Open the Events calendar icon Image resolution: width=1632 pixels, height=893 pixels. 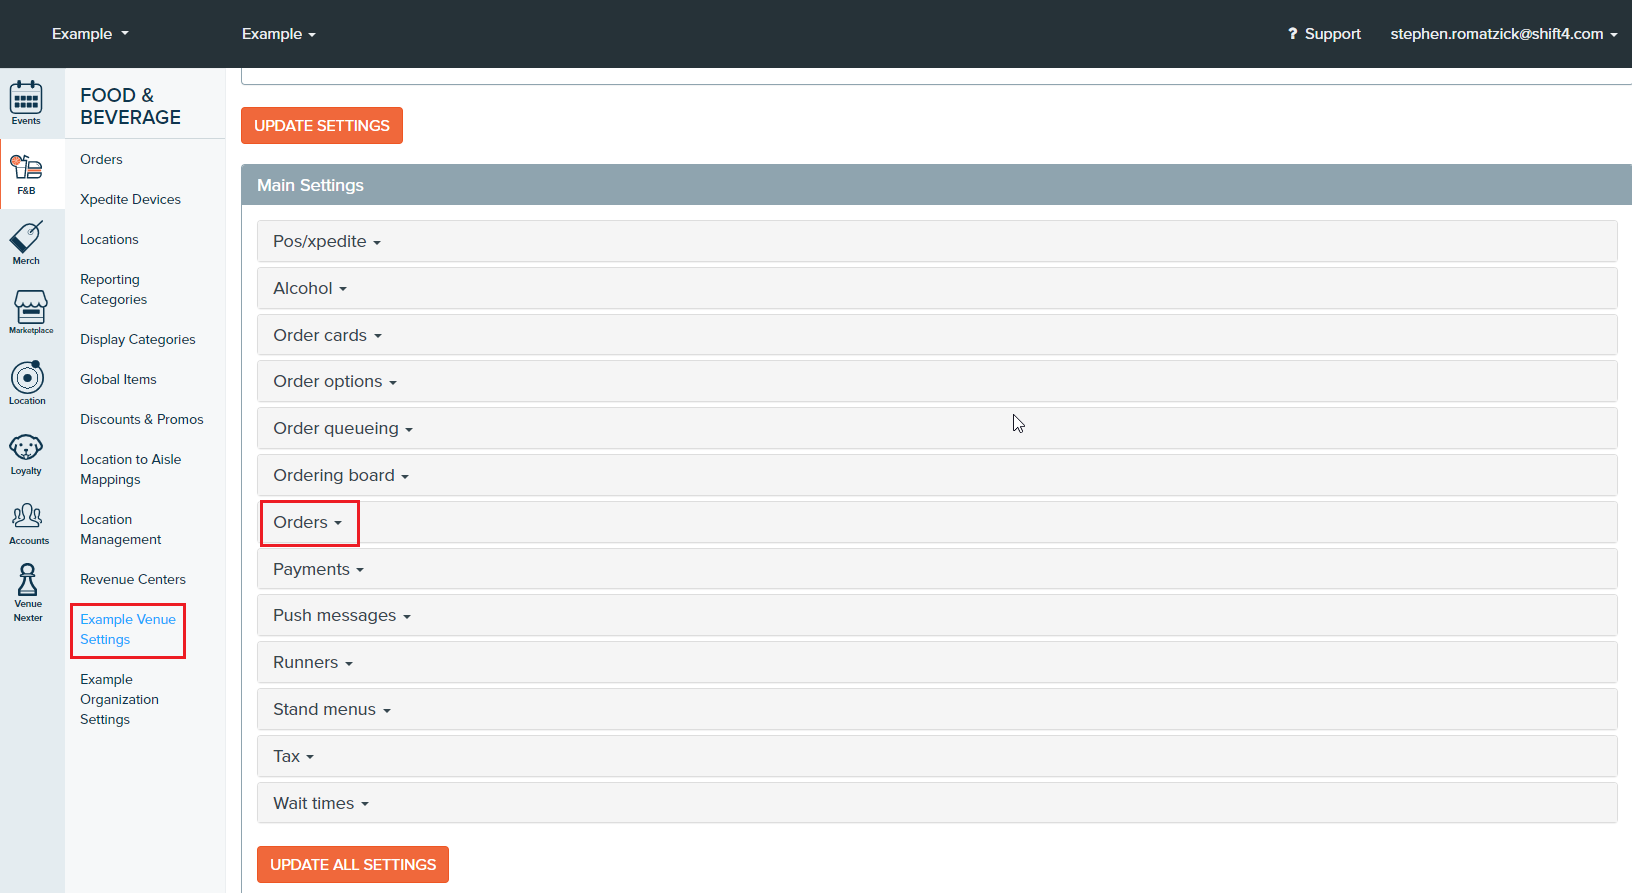[x=26, y=103]
